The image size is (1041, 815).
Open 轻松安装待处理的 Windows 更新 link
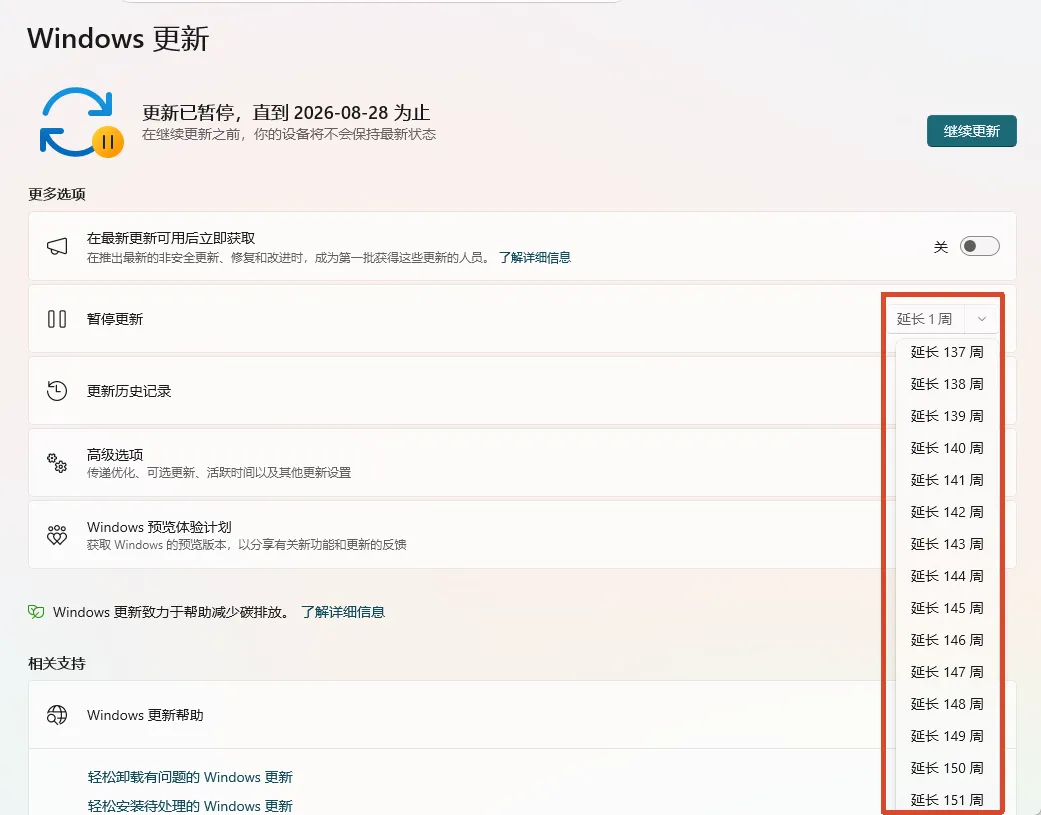[190, 806]
